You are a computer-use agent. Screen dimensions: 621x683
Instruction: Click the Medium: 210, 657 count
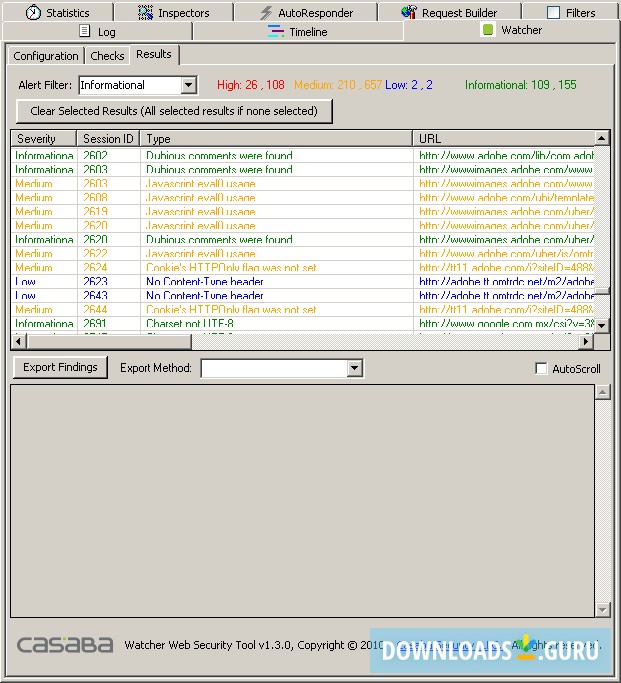(338, 85)
